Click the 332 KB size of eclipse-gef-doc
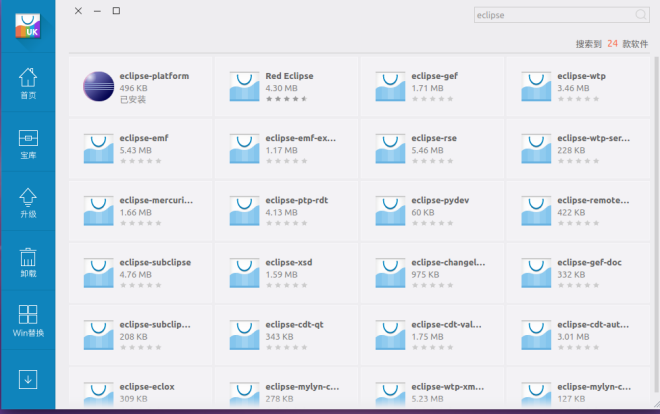Image resolution: width=660 pixels, height=414 pixels. [x=571, y=275]
